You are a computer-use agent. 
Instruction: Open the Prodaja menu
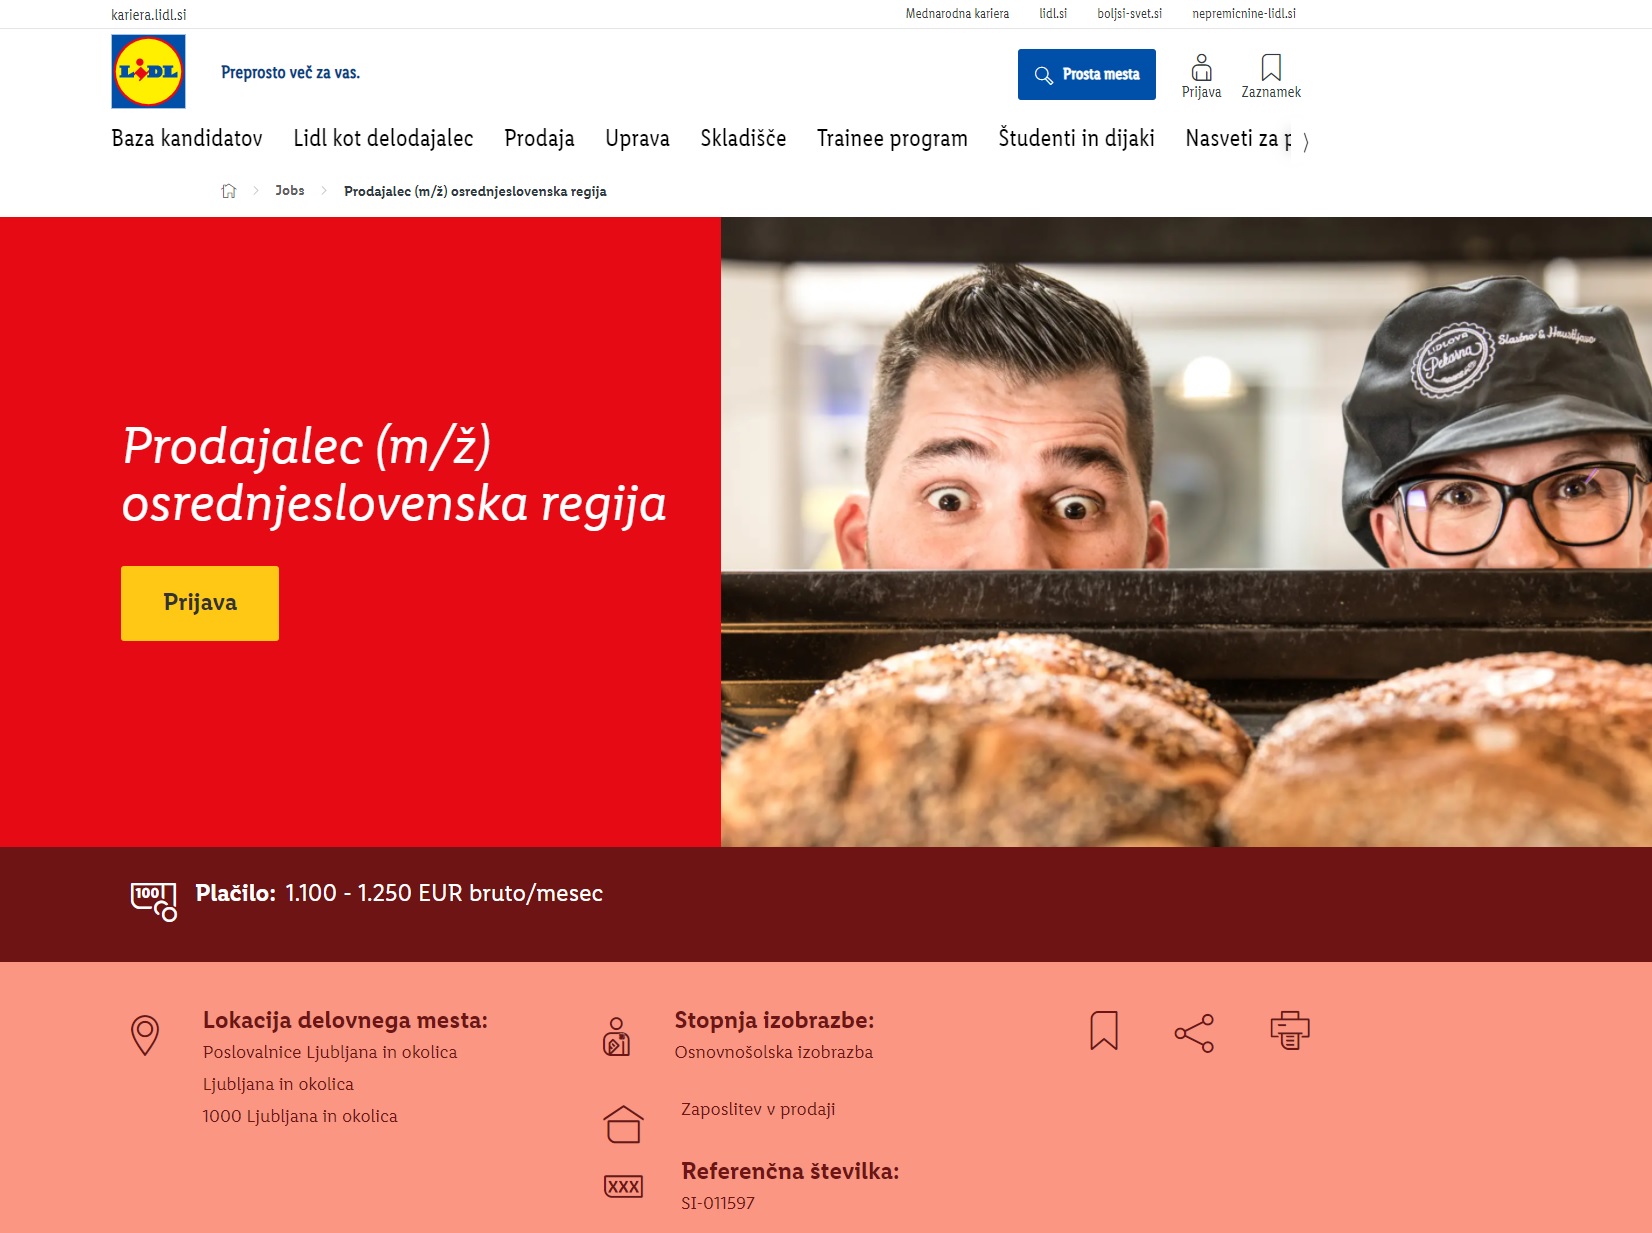tap(539, 139)
